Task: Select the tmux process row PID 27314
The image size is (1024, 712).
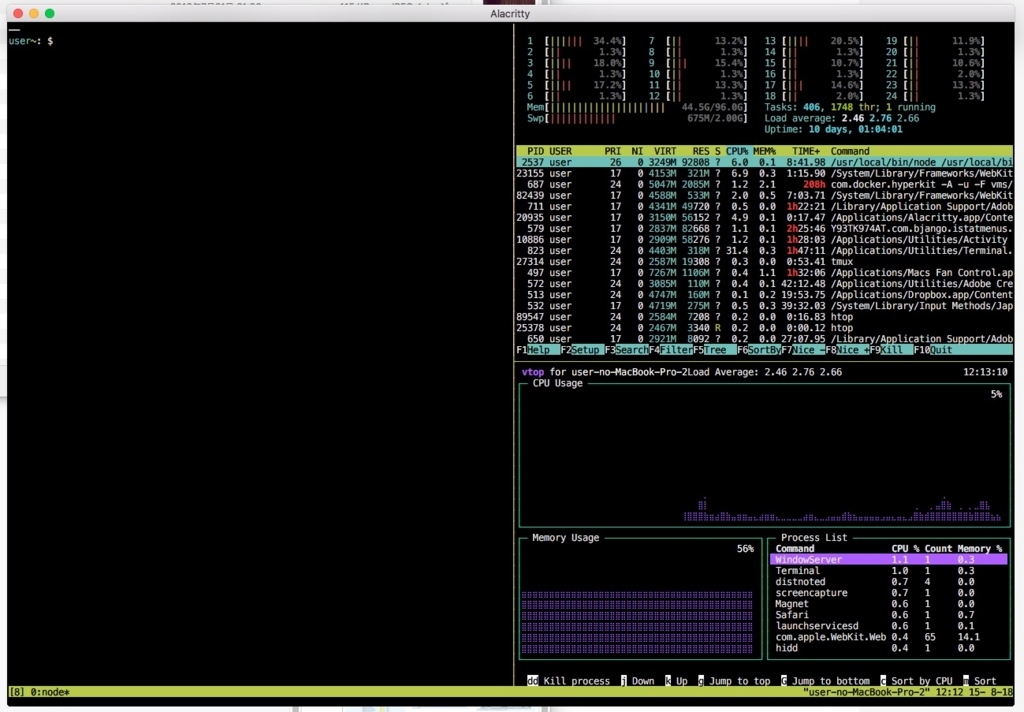Action: coord(764,261)
